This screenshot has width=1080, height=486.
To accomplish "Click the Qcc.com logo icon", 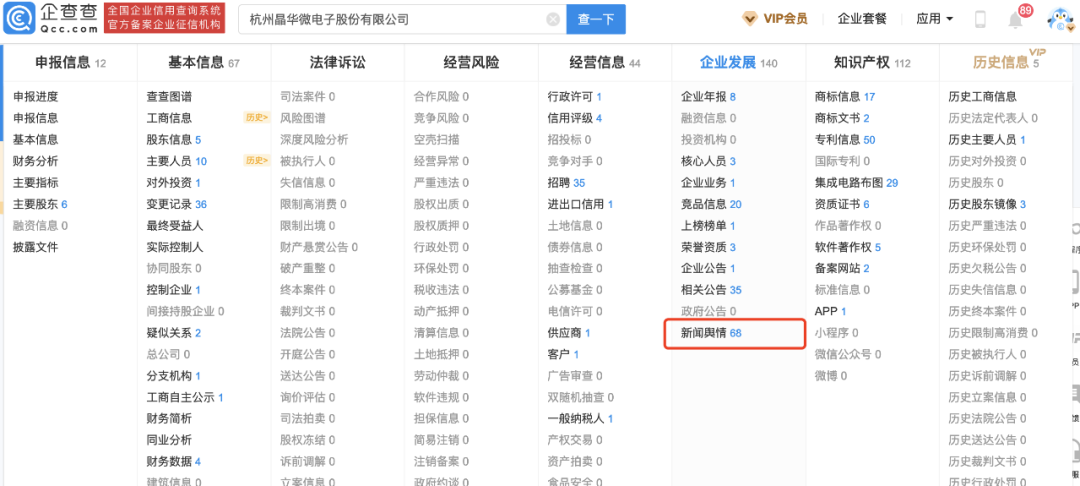I will (20, 20).
